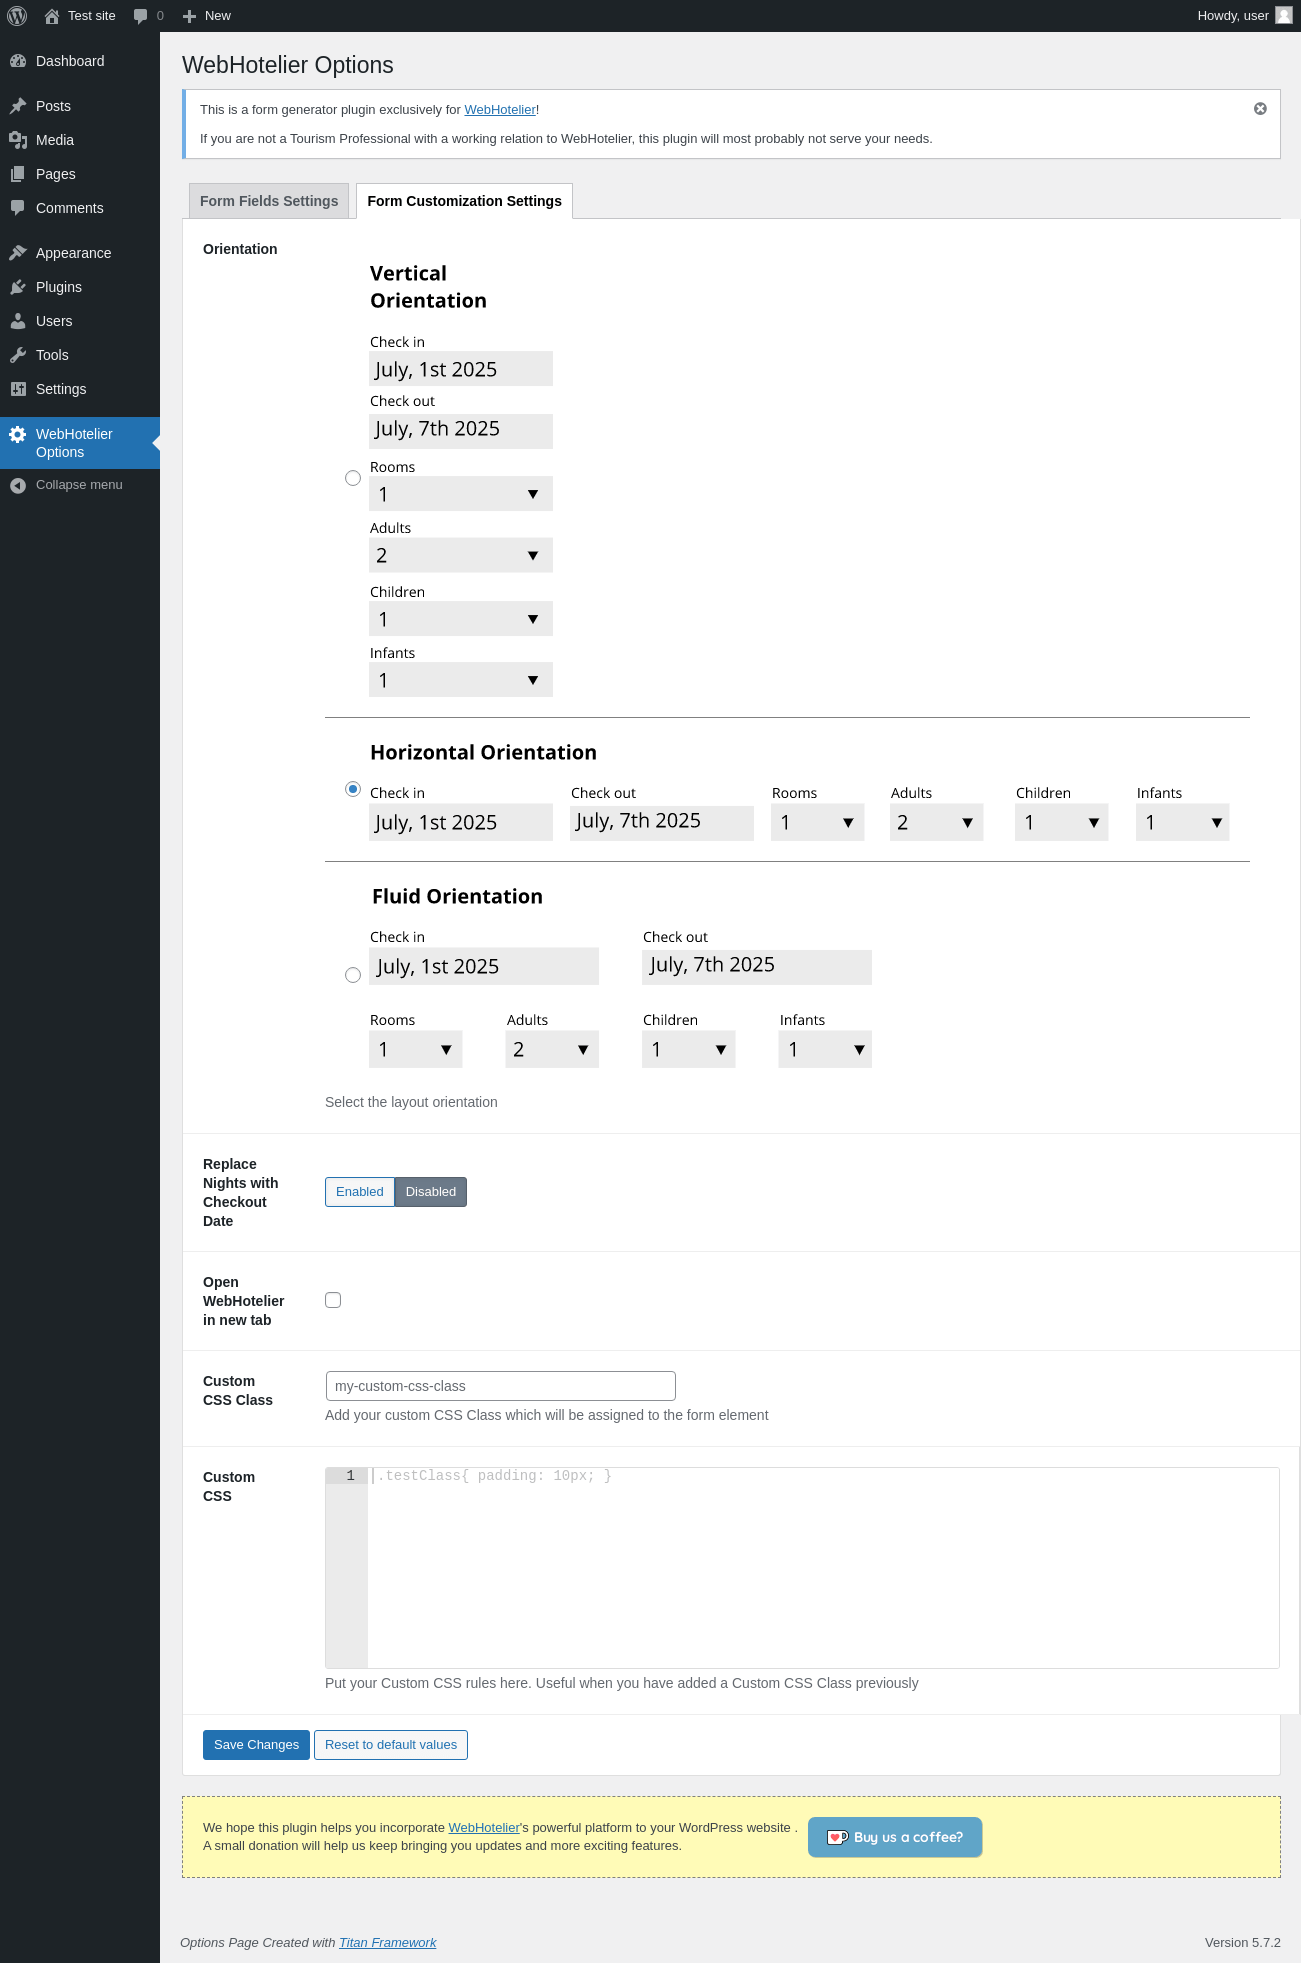Dismiss the WebHotelier notice
This screenshot has height=1963, width=1301.
(1260, 109)
